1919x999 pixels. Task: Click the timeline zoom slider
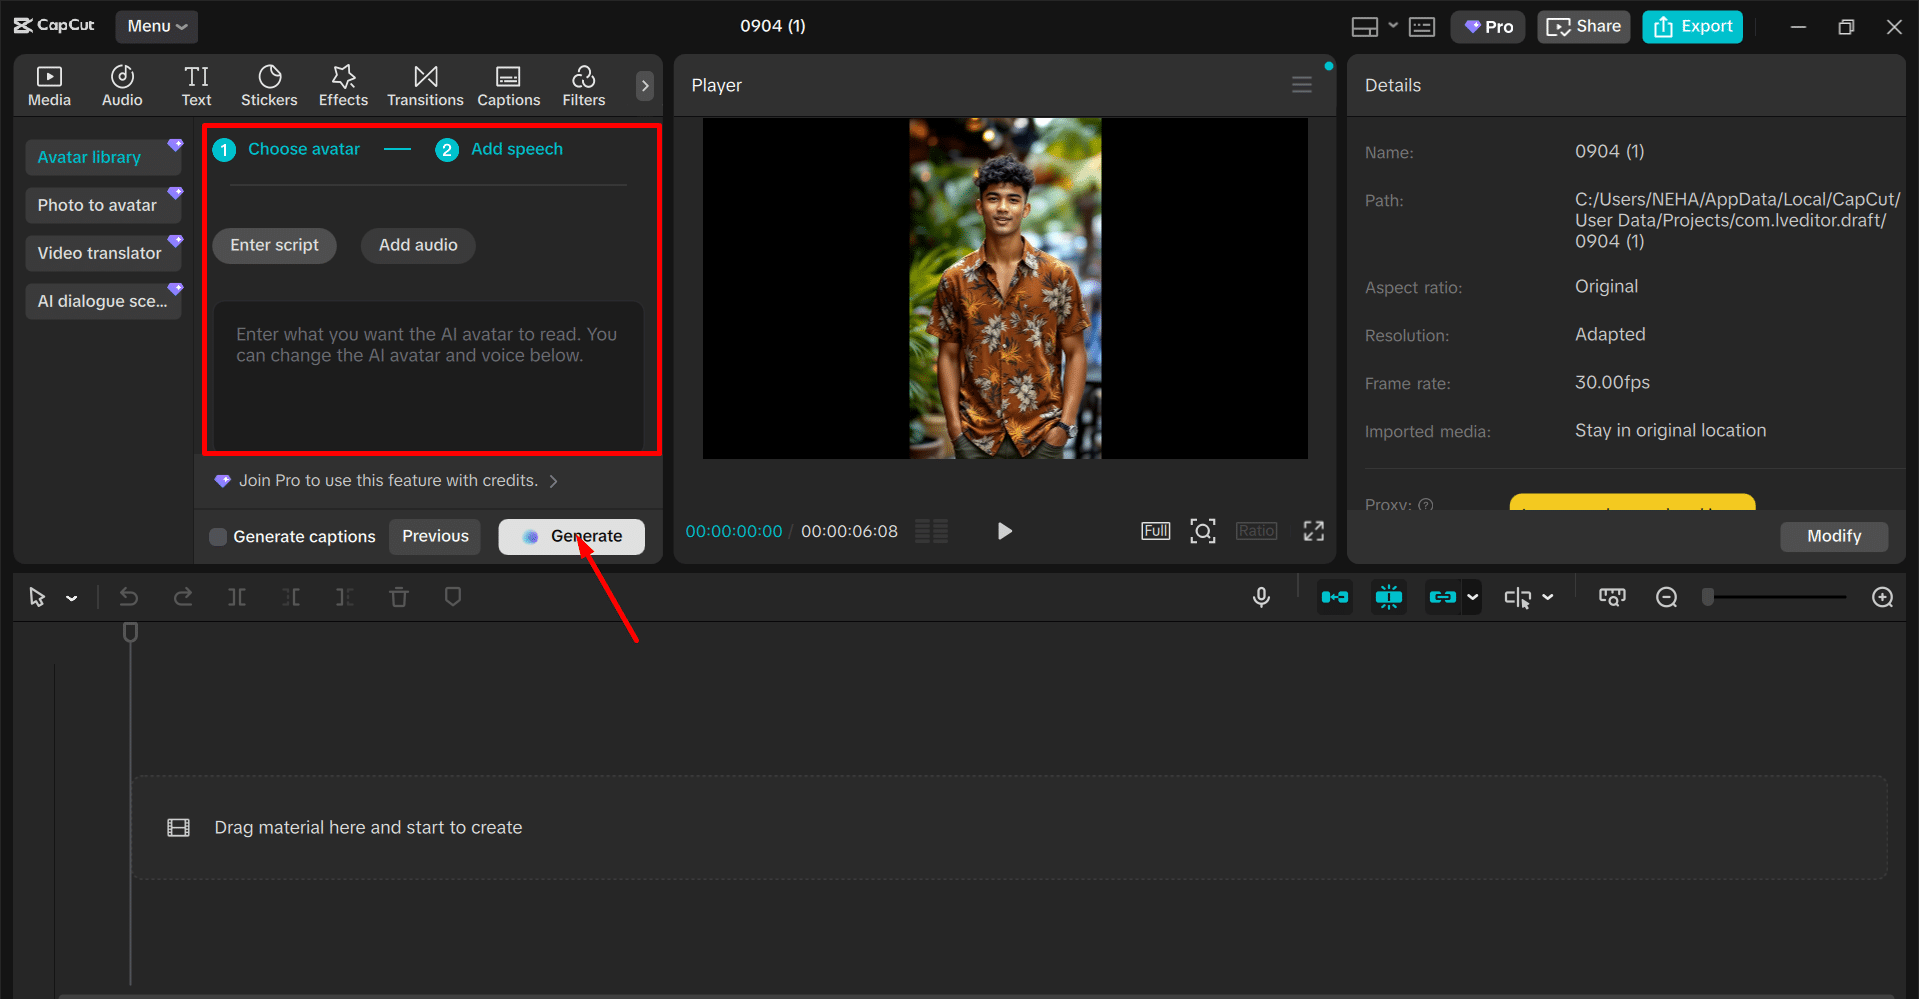point(1775,597)
